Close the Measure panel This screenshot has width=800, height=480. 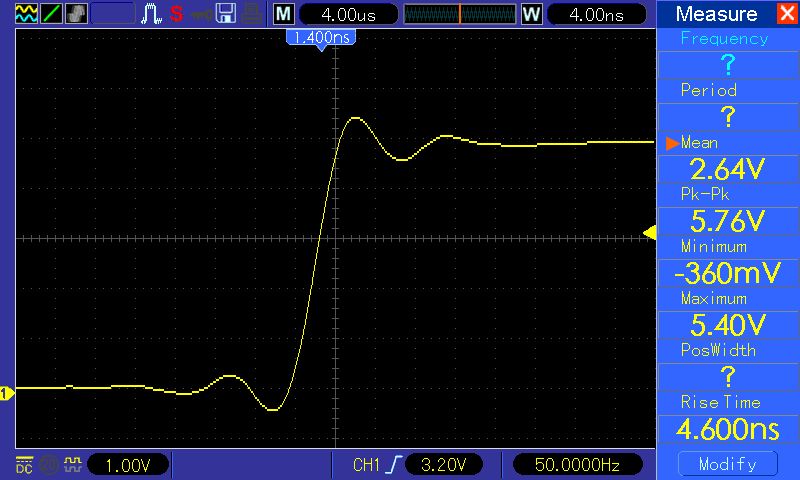(788, 13)
